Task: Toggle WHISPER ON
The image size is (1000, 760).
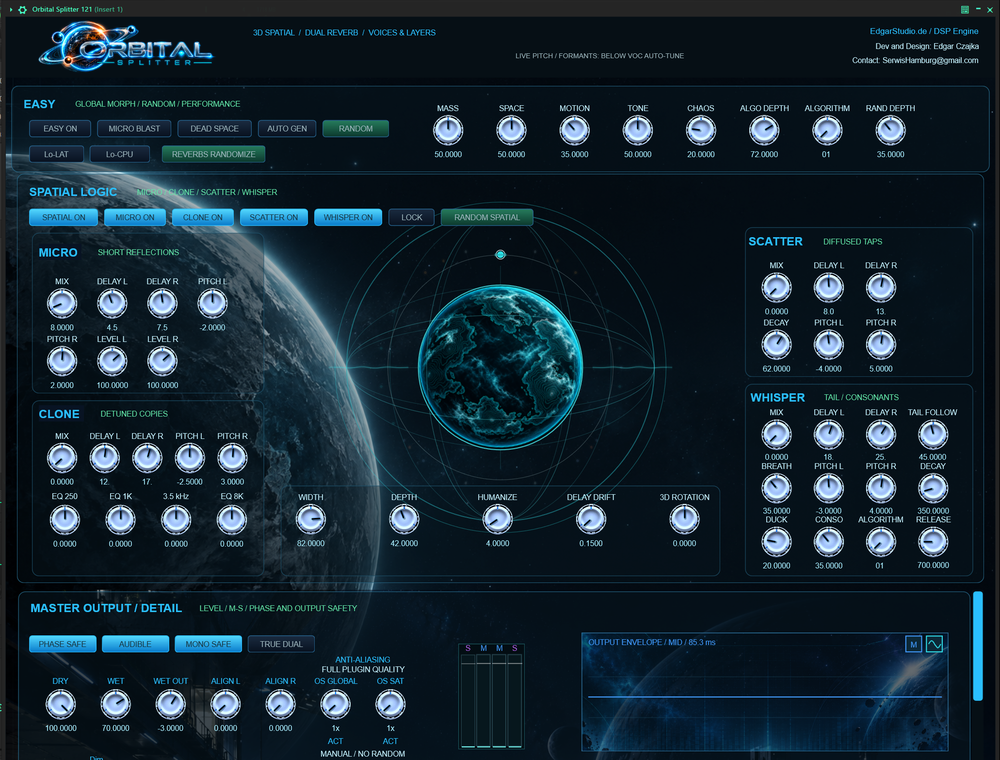Action: tap(348, 217)
